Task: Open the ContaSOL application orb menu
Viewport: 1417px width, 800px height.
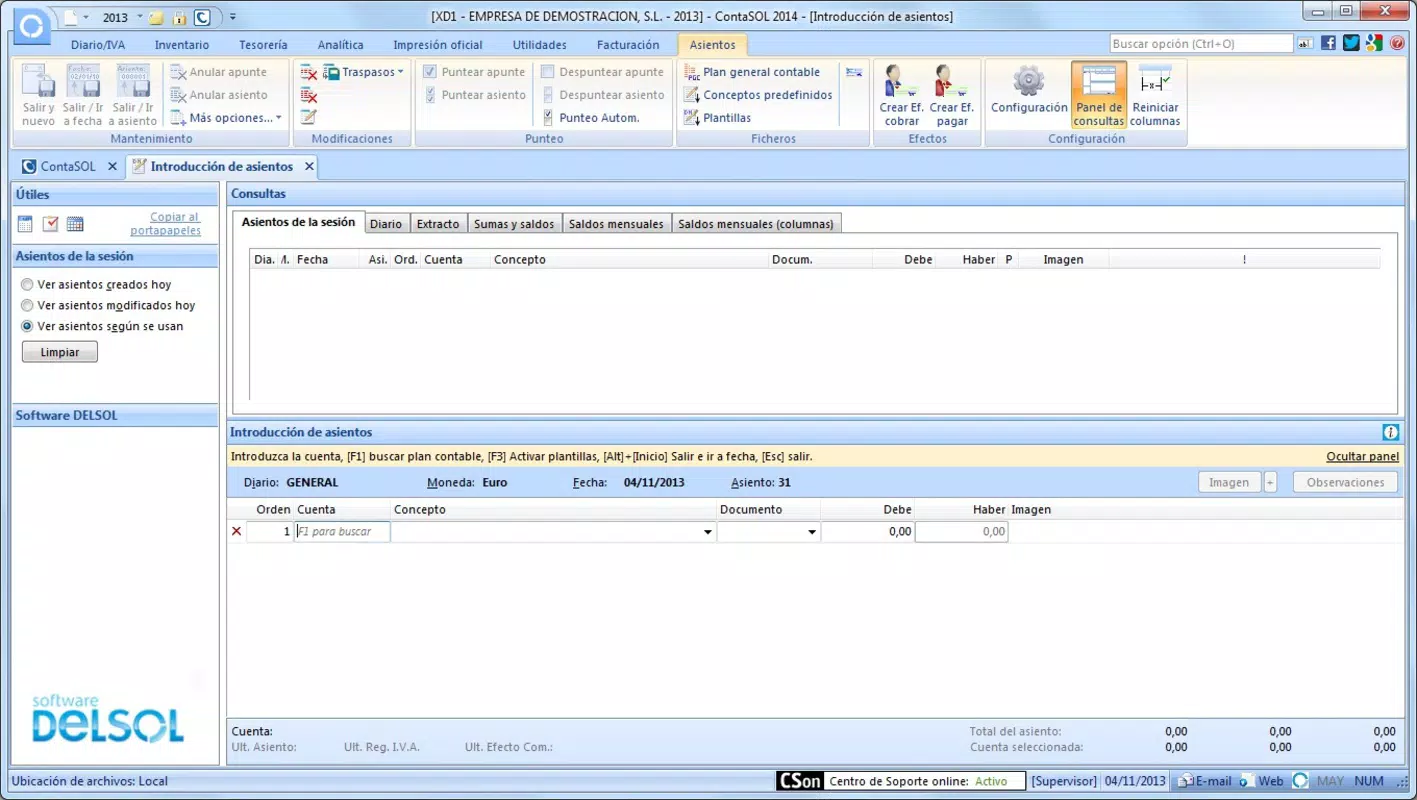Action: [x=33, y=26]
